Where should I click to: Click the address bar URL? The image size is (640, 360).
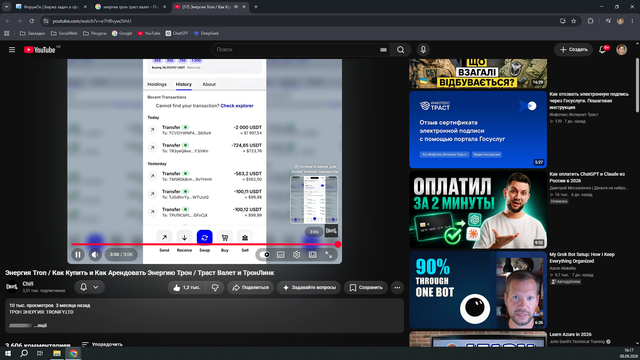(91, 21)
